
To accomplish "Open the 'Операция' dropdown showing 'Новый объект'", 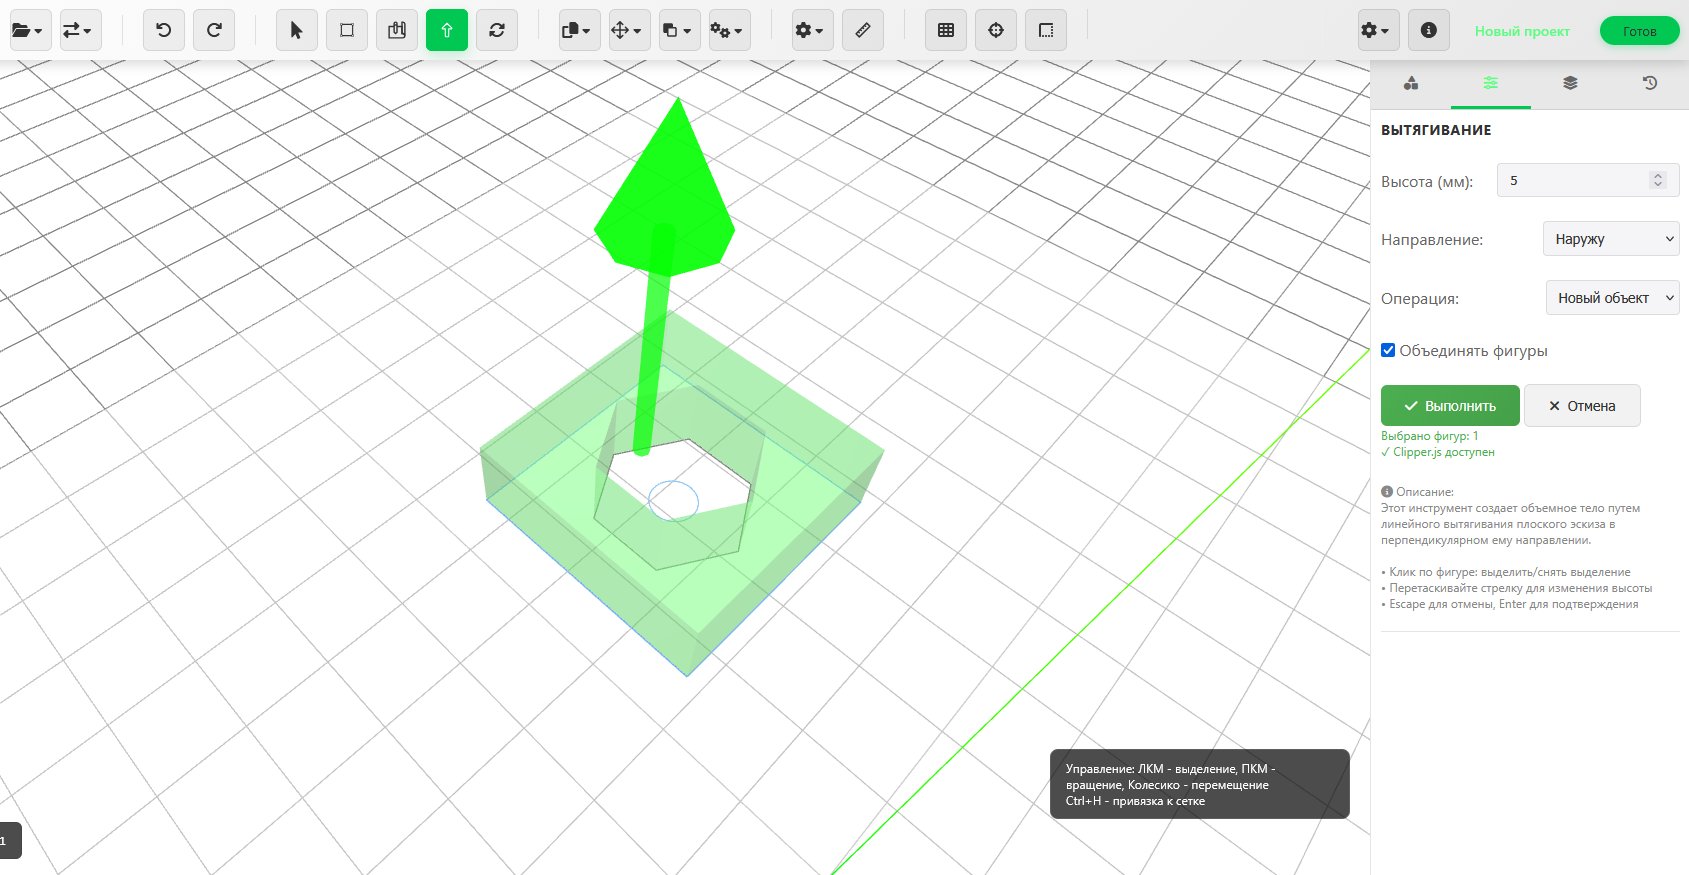I will (x=1612, y=298).
